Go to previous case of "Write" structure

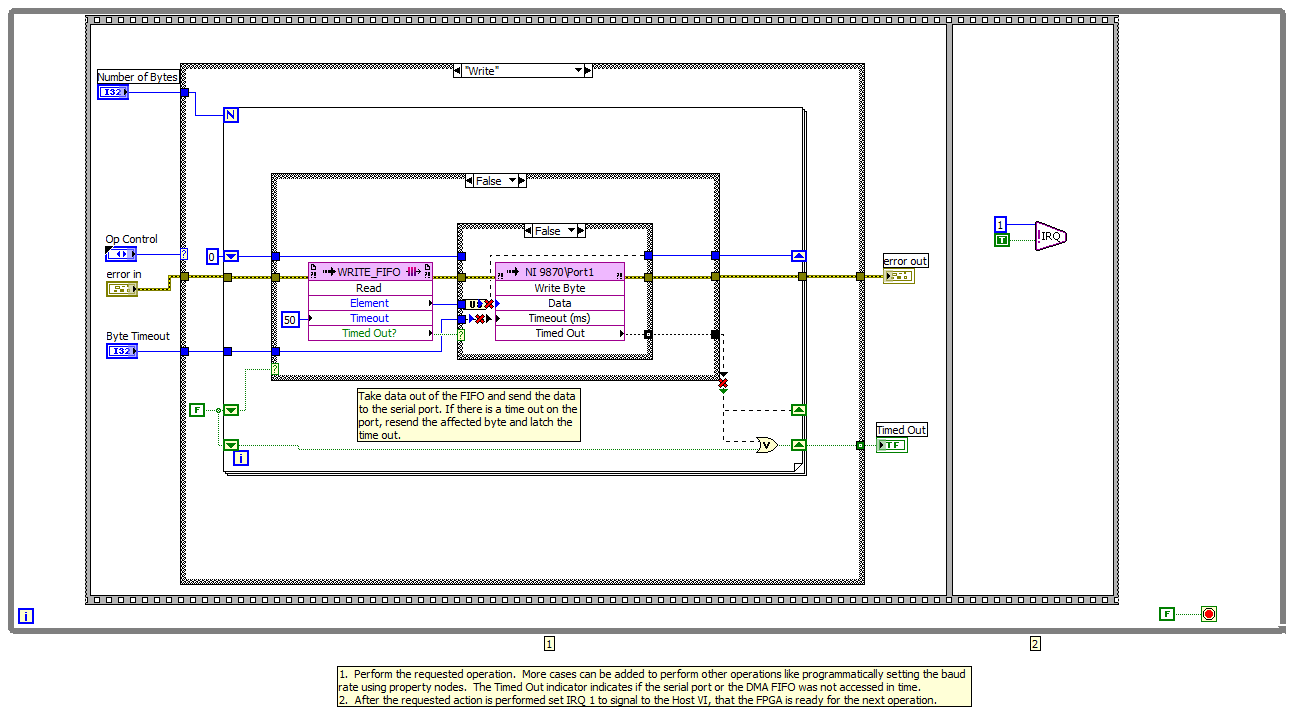pos(458,71)
